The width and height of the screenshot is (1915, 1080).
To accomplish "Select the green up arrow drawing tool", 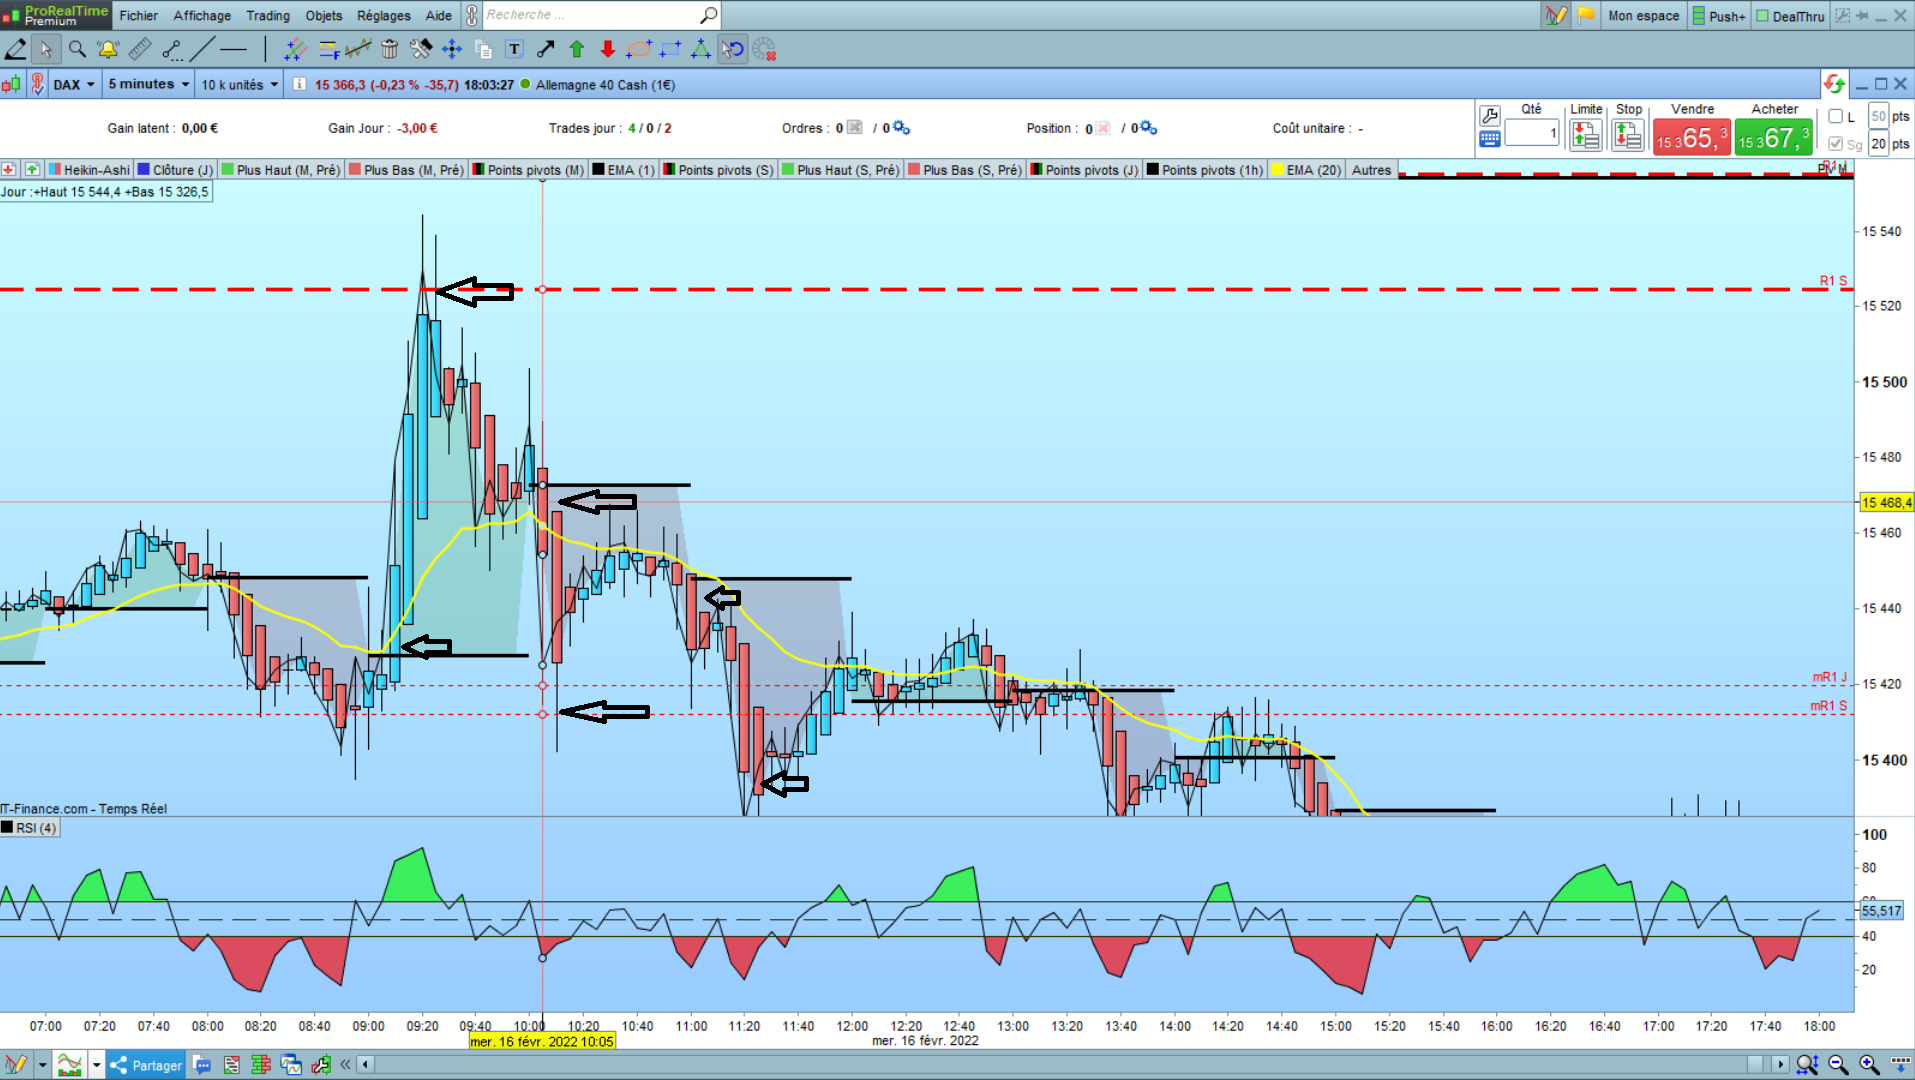I will [577, 49].
